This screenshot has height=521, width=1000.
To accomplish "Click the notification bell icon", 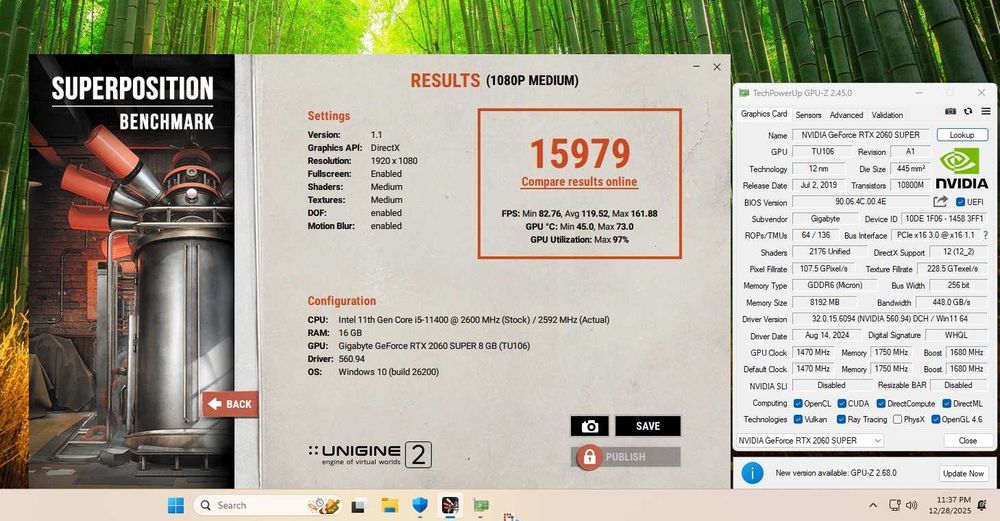I will (x=983, y=506).
